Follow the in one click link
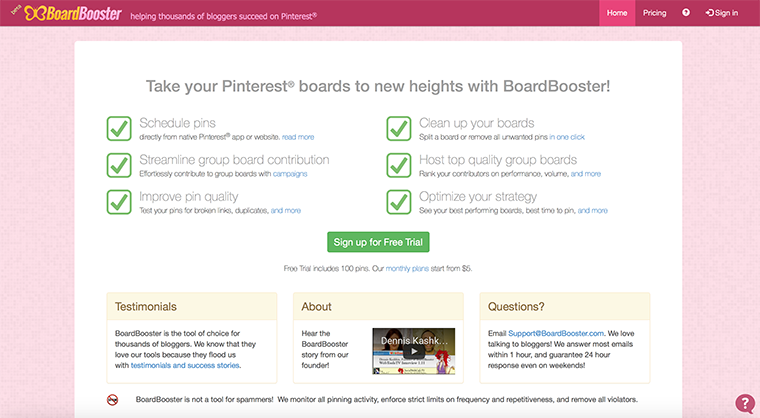 (x=567, y=137)
